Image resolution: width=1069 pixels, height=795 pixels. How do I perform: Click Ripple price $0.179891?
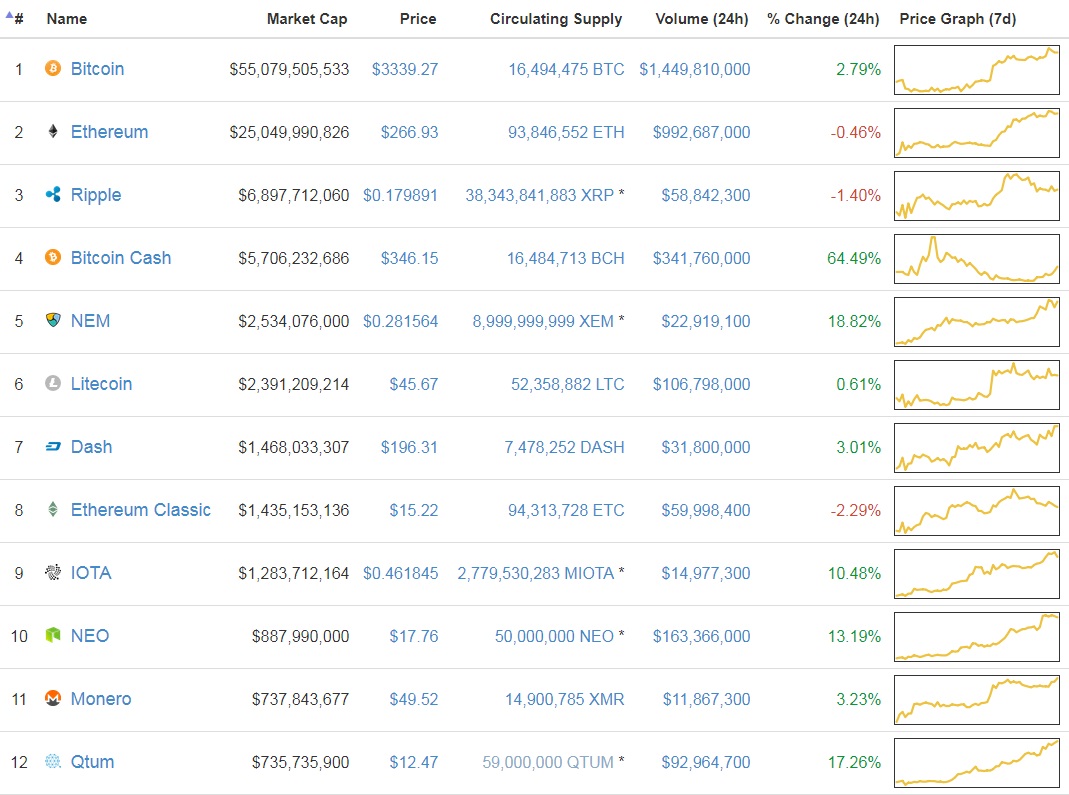pyautogui.click(x=400, y=196)
